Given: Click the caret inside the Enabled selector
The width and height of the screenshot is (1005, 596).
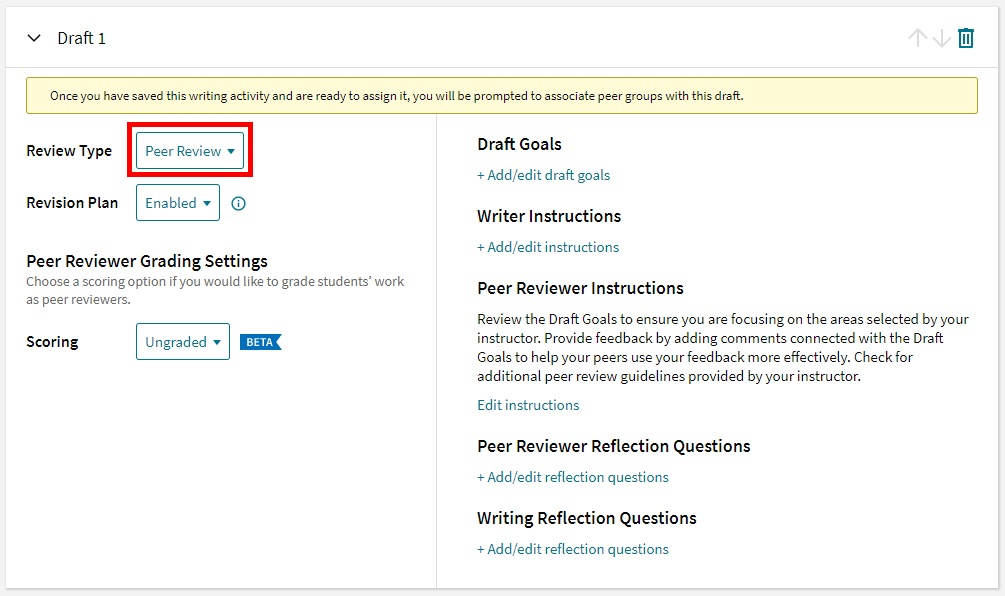Looking at the screenshot, I should [206, 202].
